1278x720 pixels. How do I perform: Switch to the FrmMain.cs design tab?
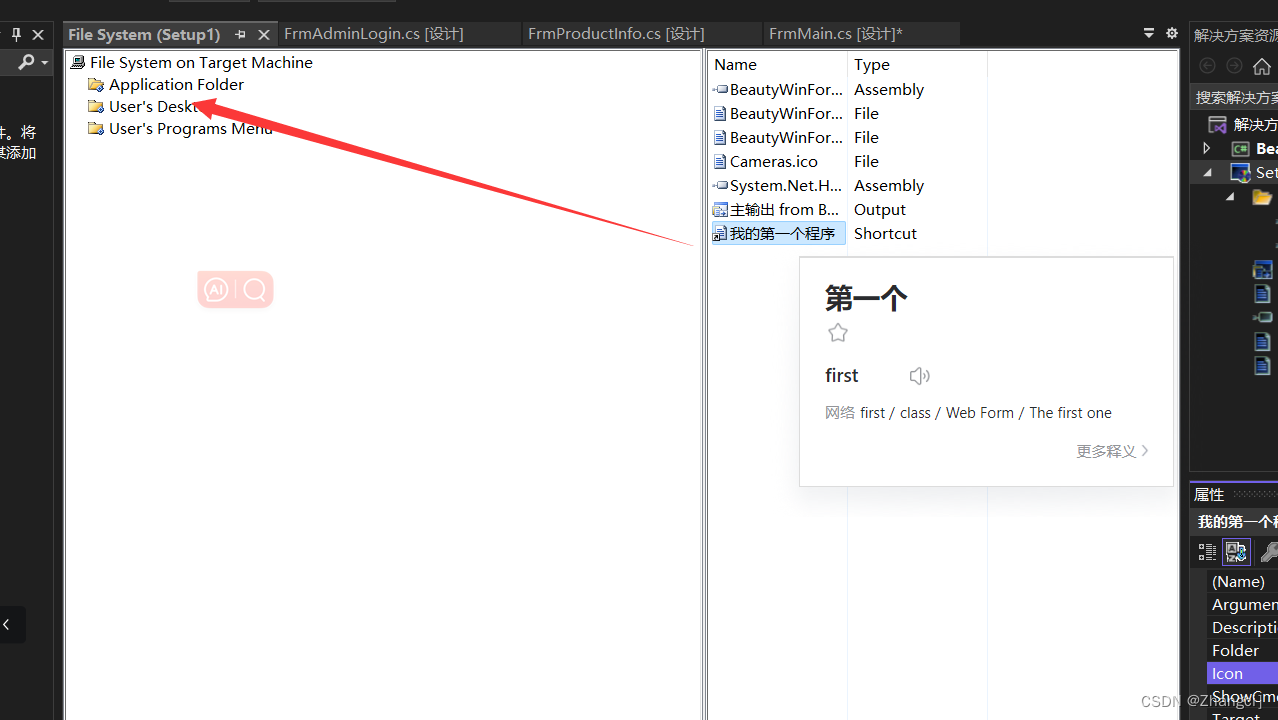835,34
